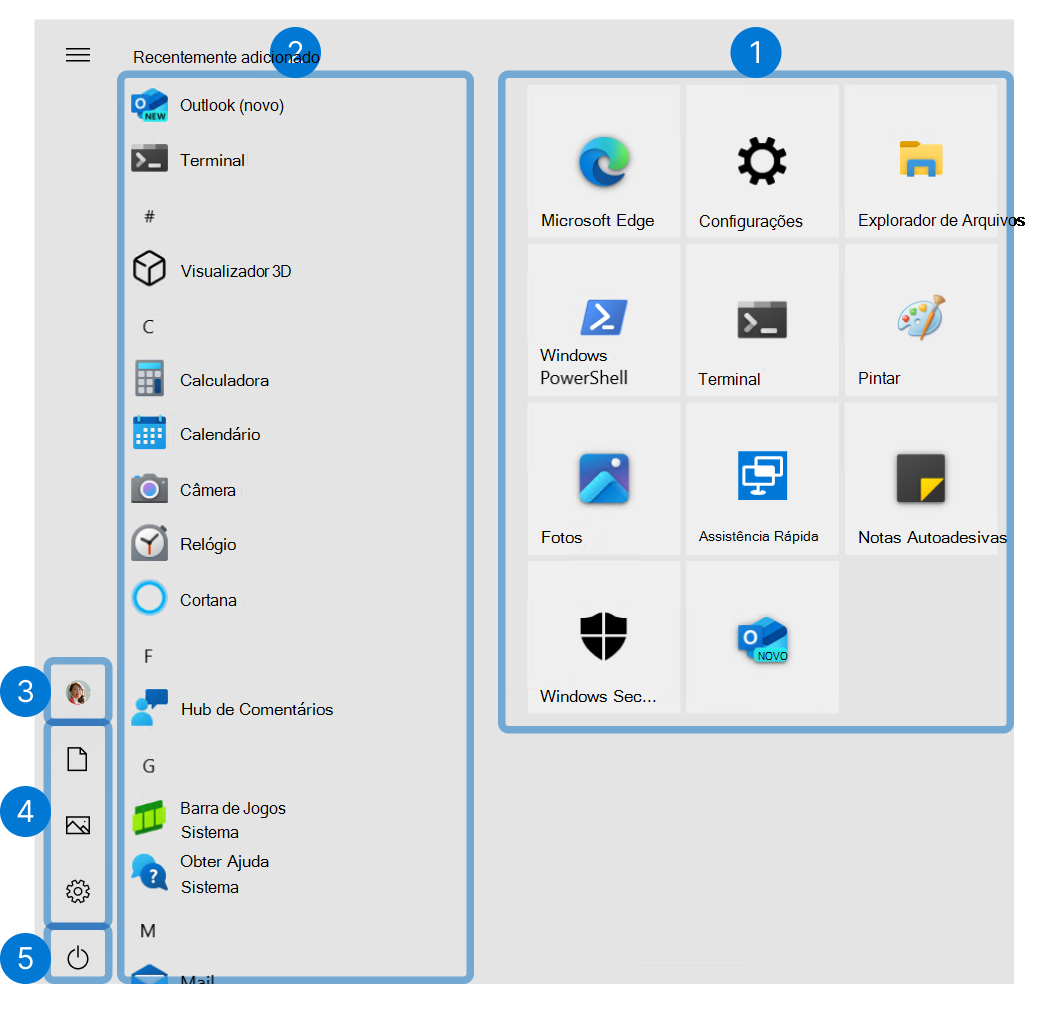Screen dimensions: 1038x1010
Task: Click the # section header
Action: pos(150,216)
